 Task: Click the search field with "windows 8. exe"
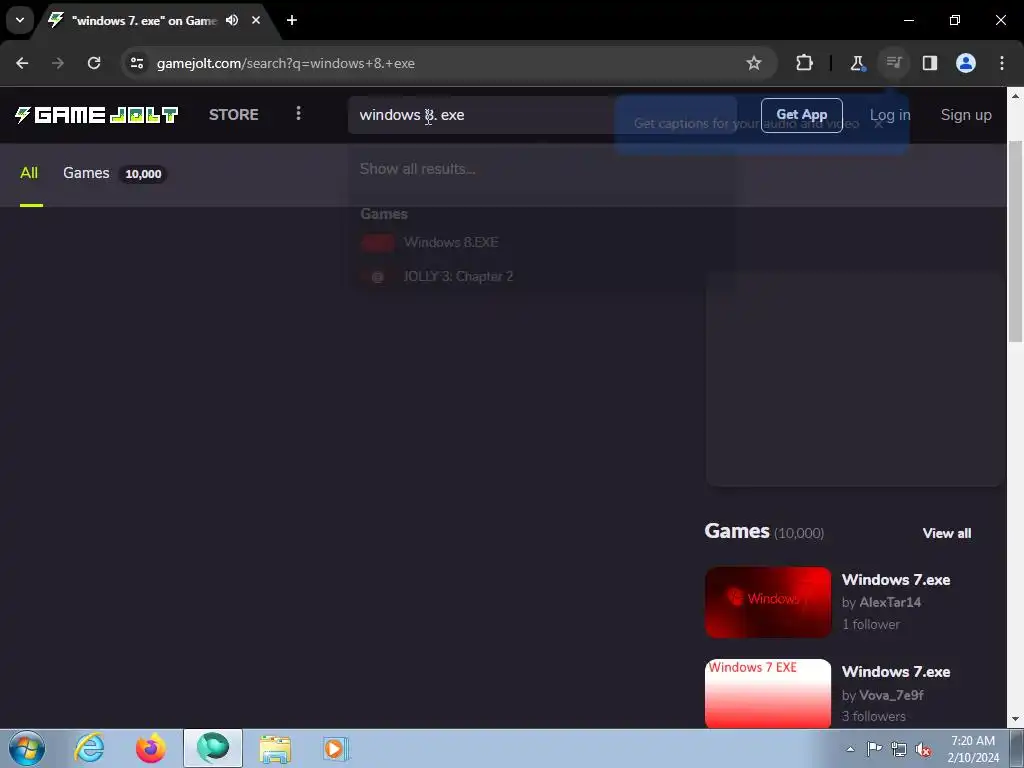tap(542, 115)
